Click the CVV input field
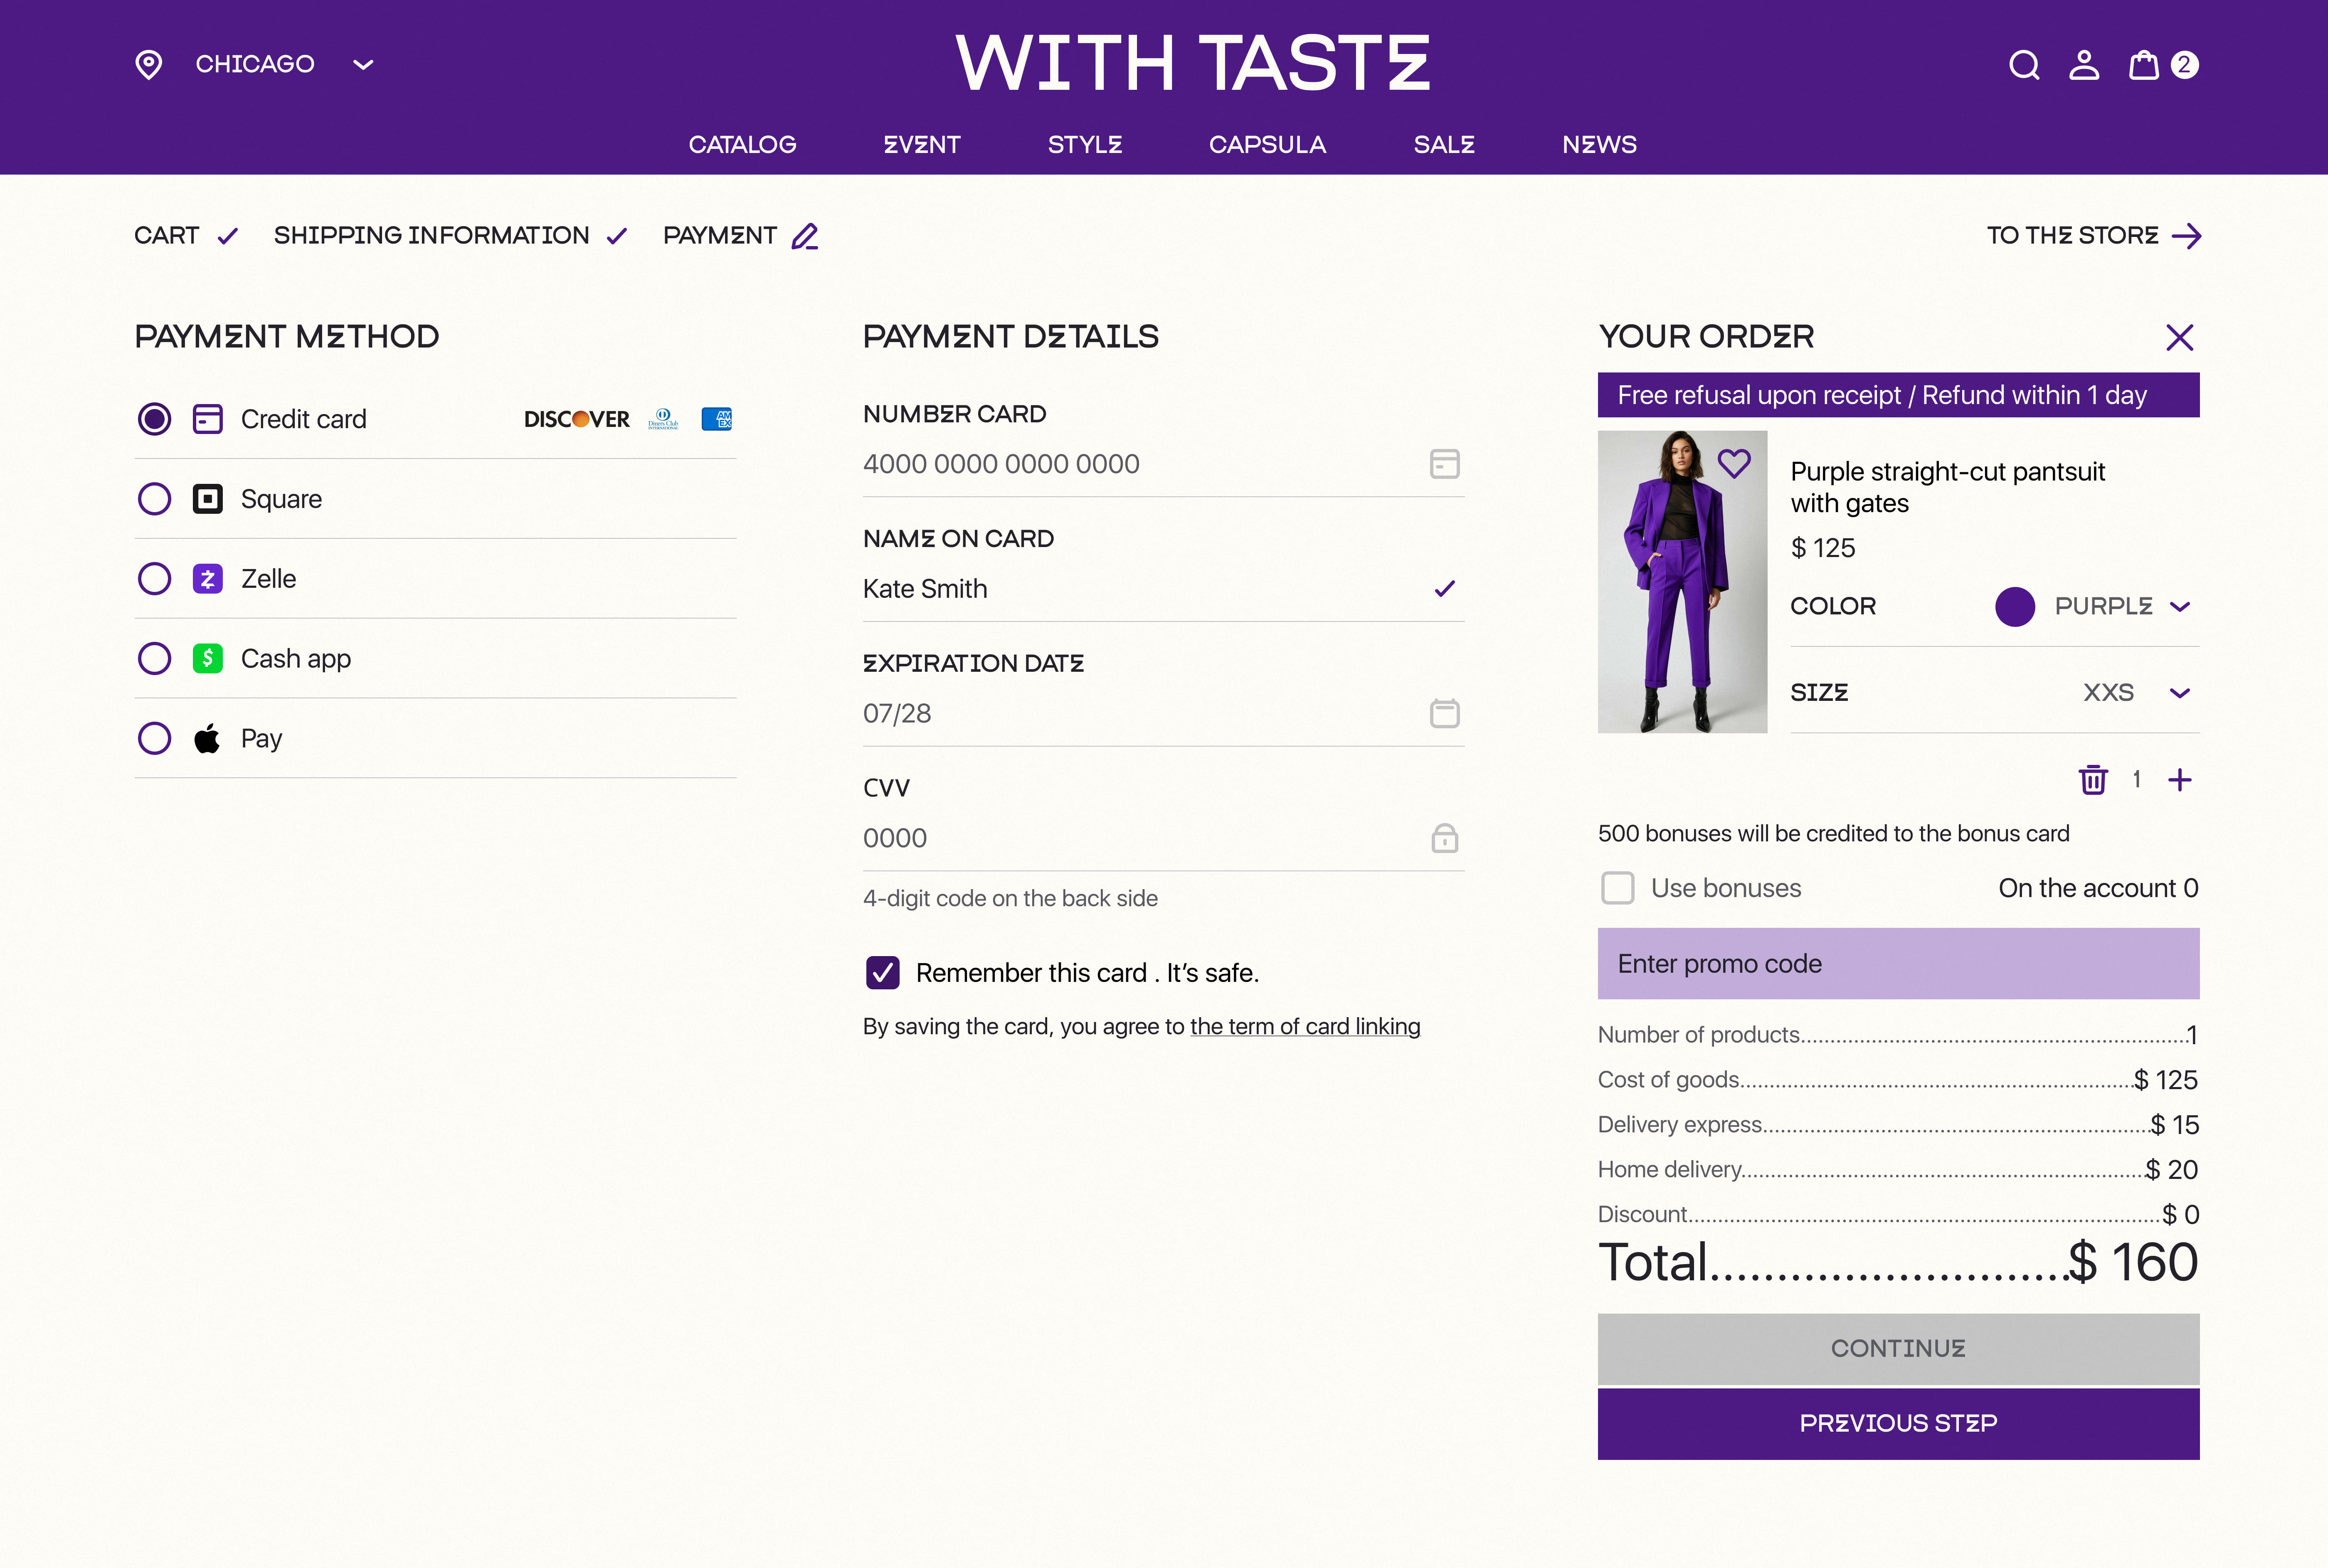 coord(1163,838)
